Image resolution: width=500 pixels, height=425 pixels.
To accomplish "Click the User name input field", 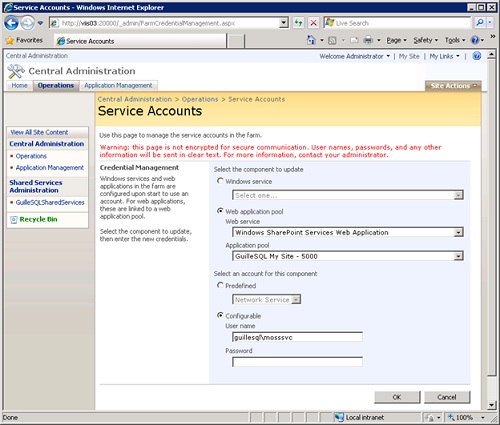I will (x=297, y=337).
